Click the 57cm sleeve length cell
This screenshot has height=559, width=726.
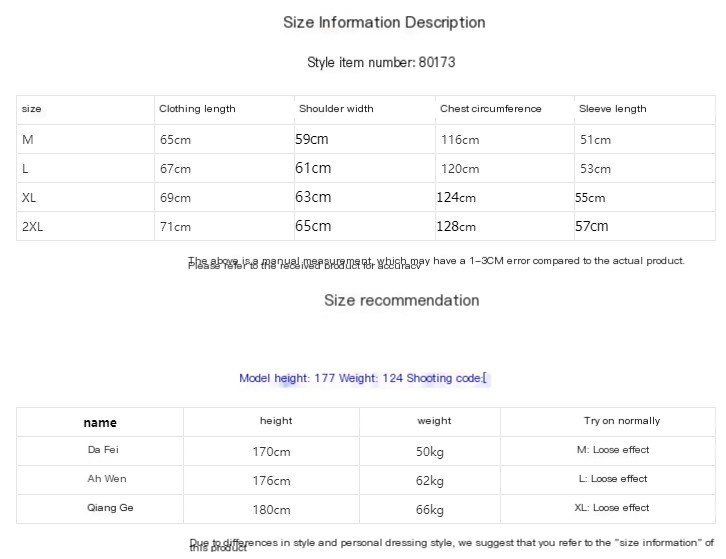(591, 226)
